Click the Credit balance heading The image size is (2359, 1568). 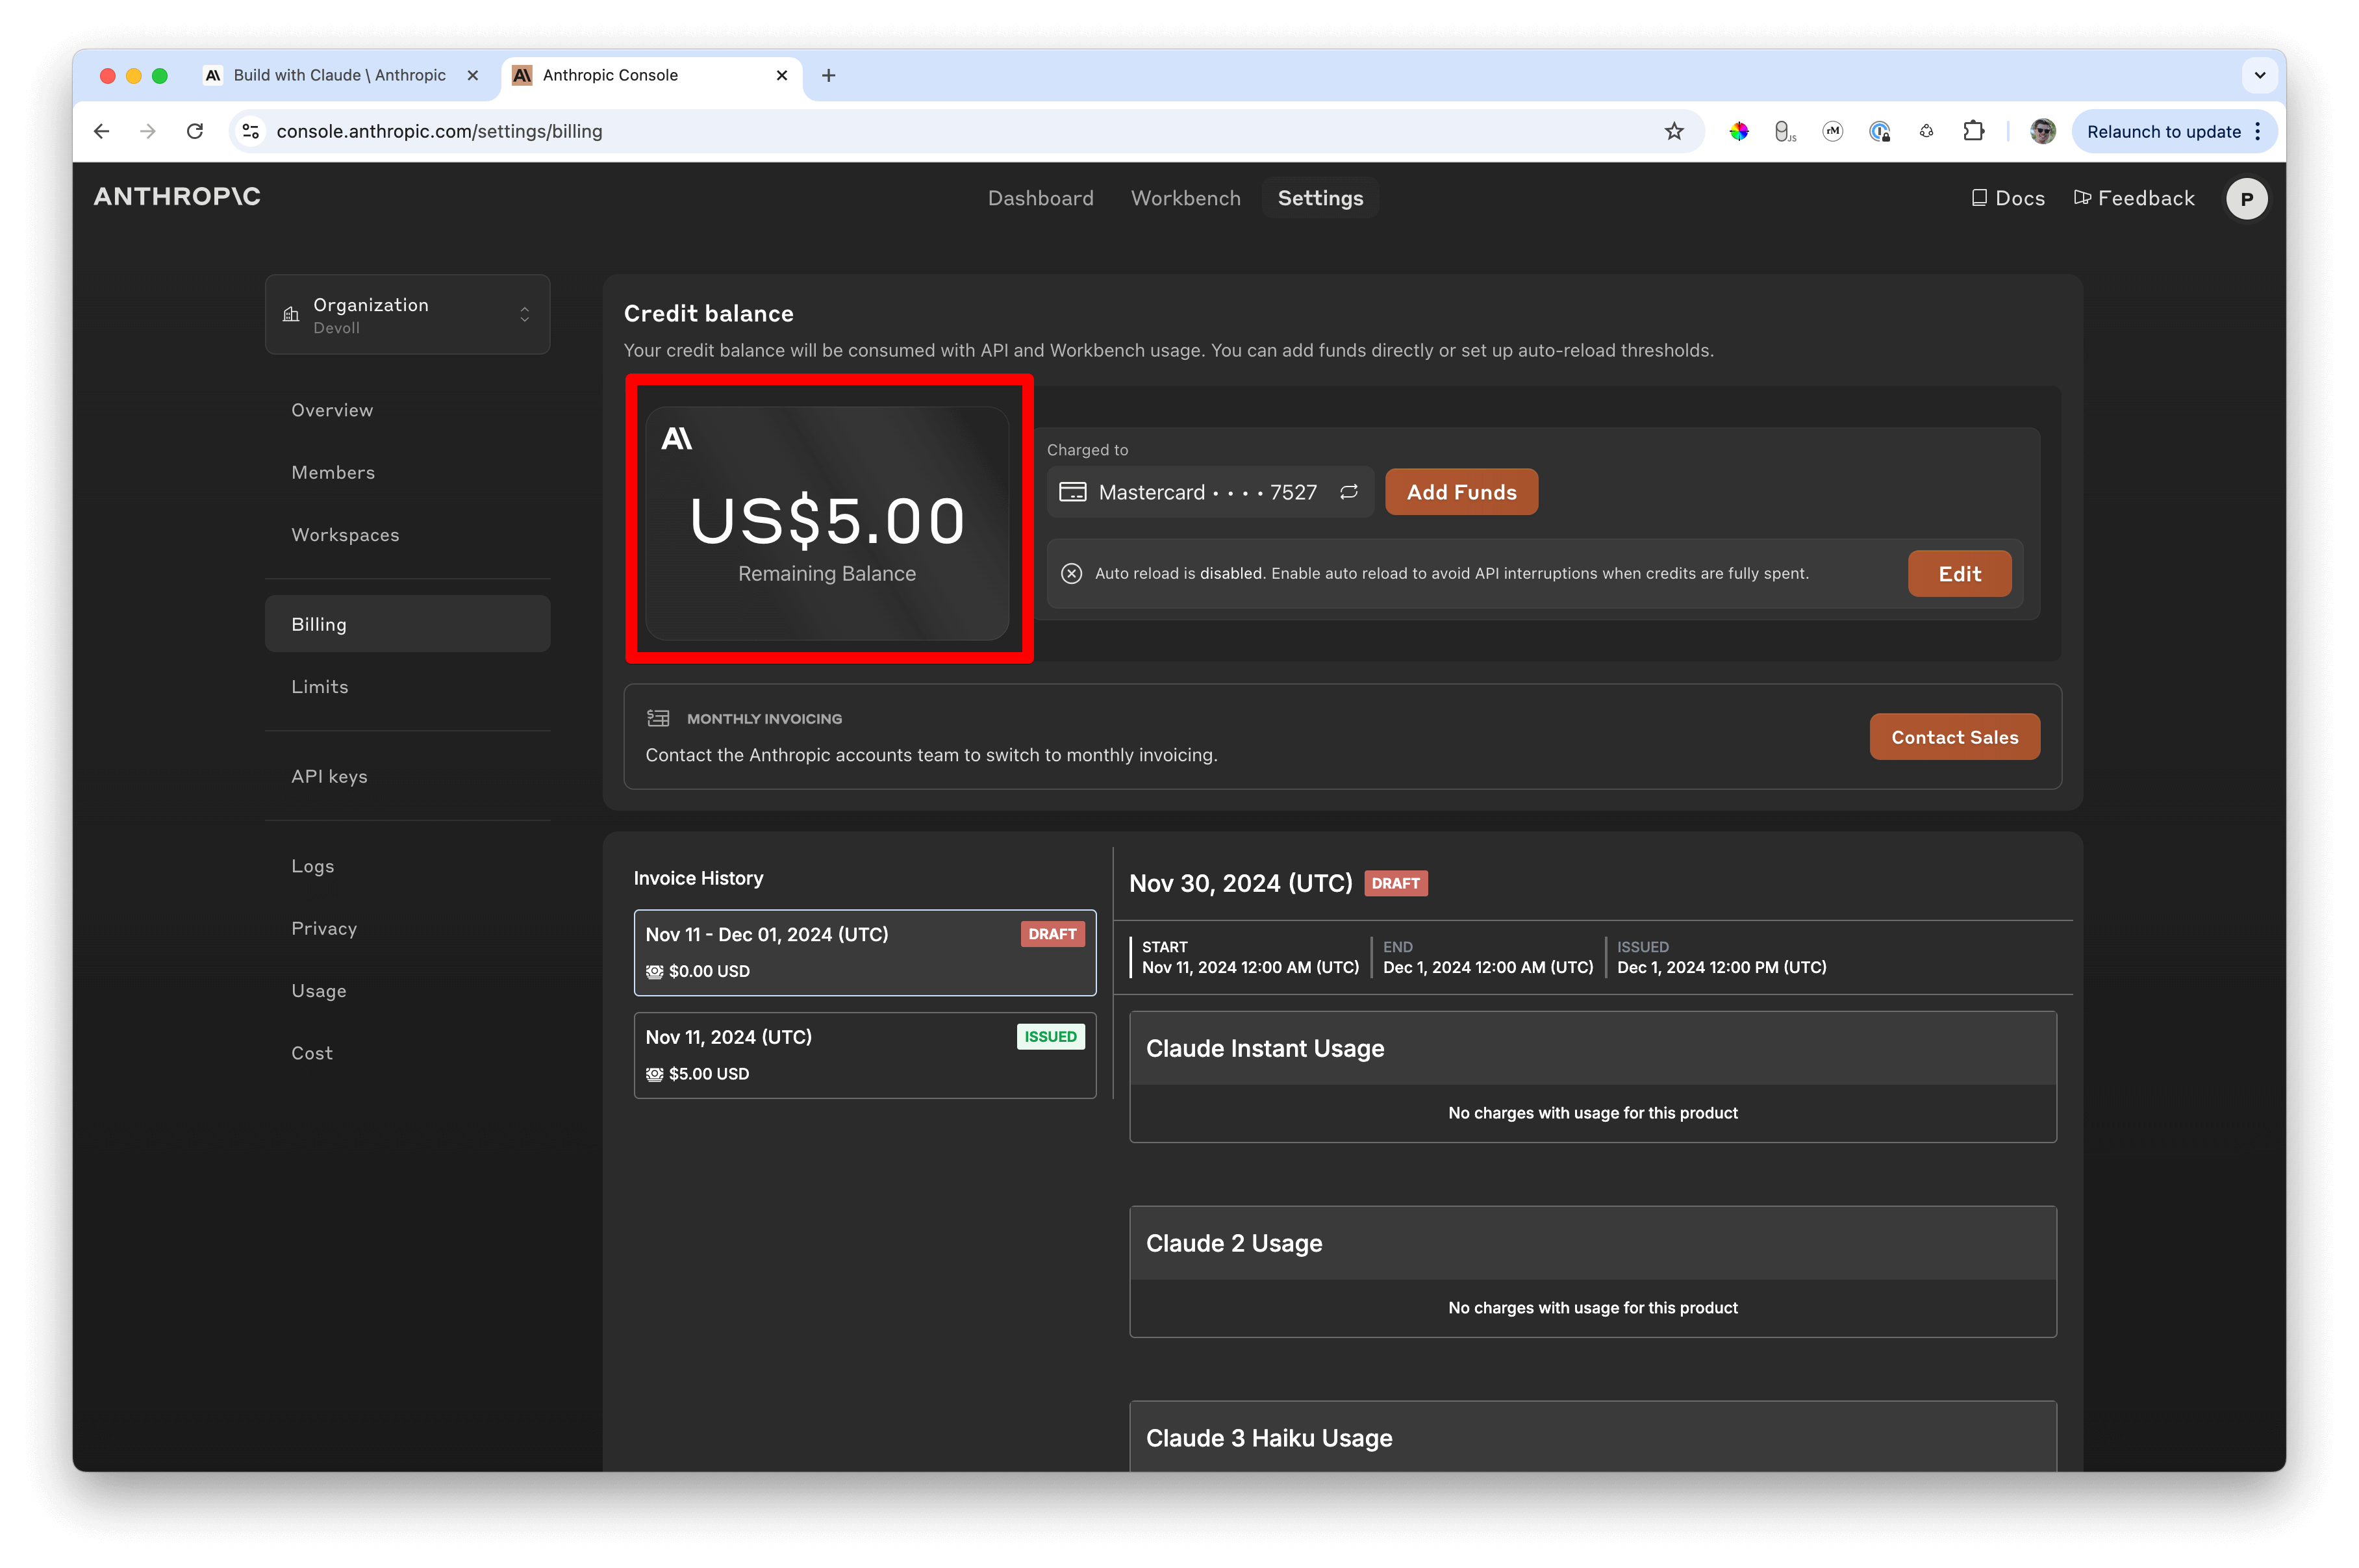coord(708,314)
